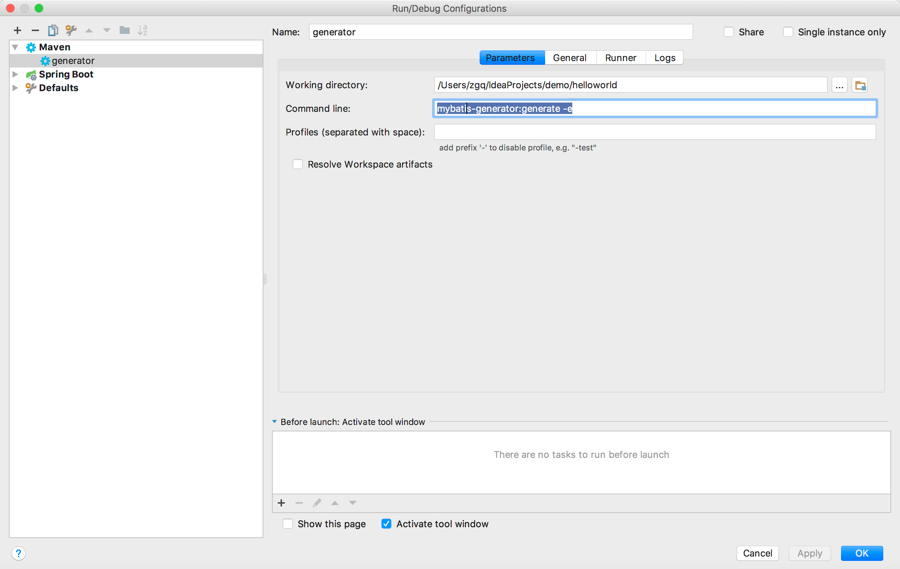Collapse the Before launch section

275,422
